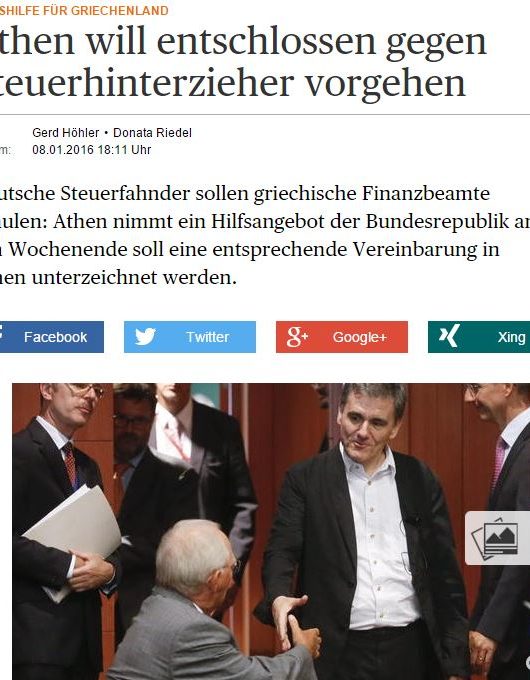The height and width of the screenshot is (680, 530).
Task: Share article via Facebook label
Action: point(56,337)
